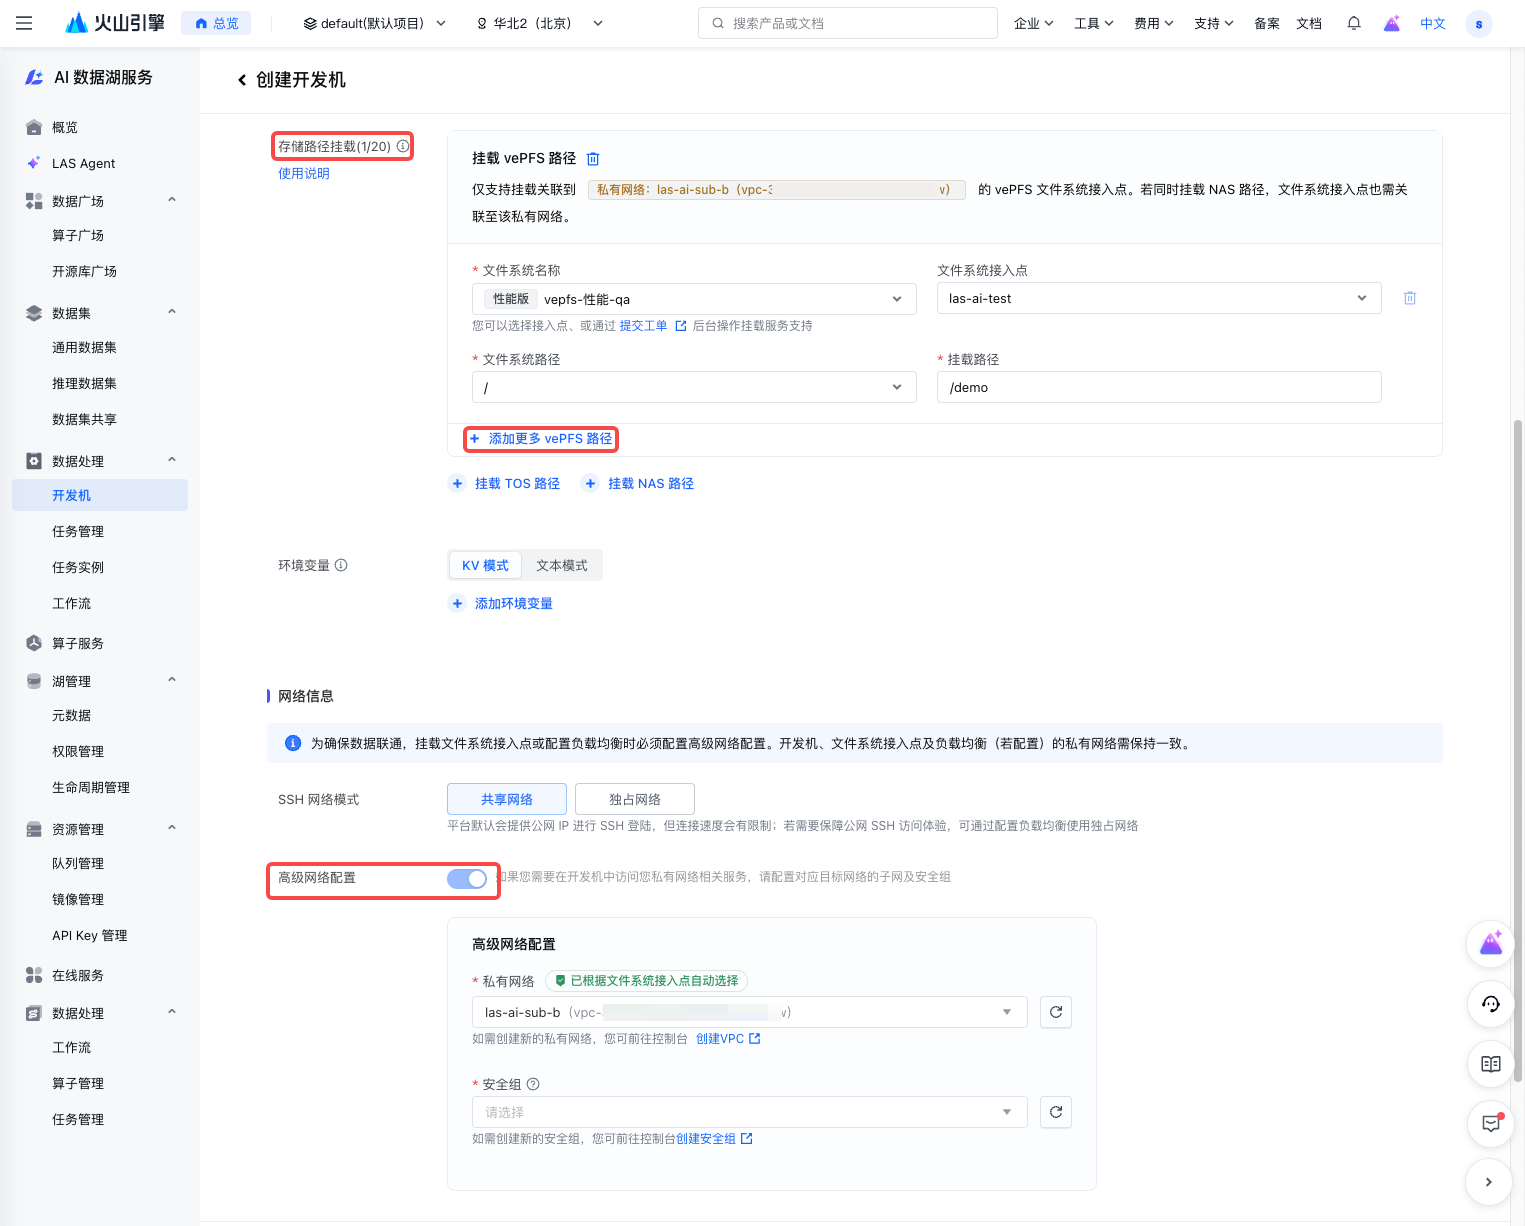The image size is (1525, 1226).
Task: Click 添加更多 vePFS 路径 link
Action: (541, 439)
